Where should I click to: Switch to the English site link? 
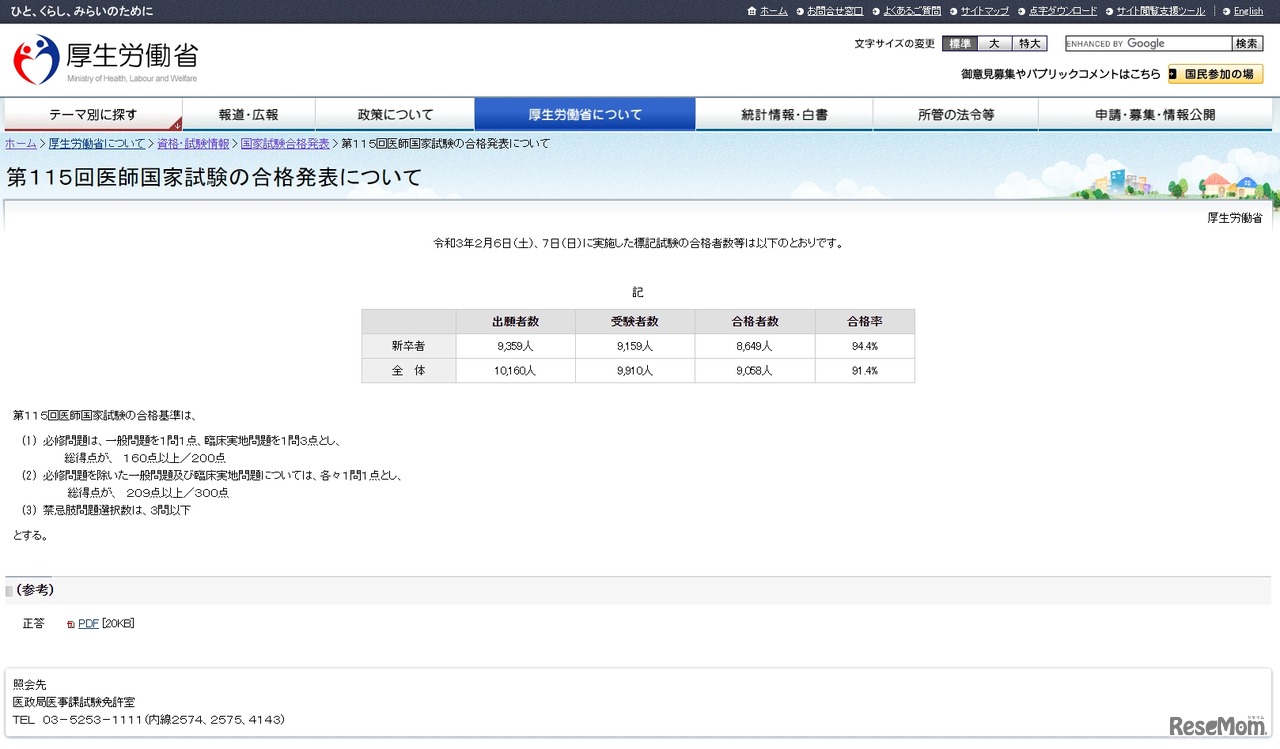[x=1248, y=11]
